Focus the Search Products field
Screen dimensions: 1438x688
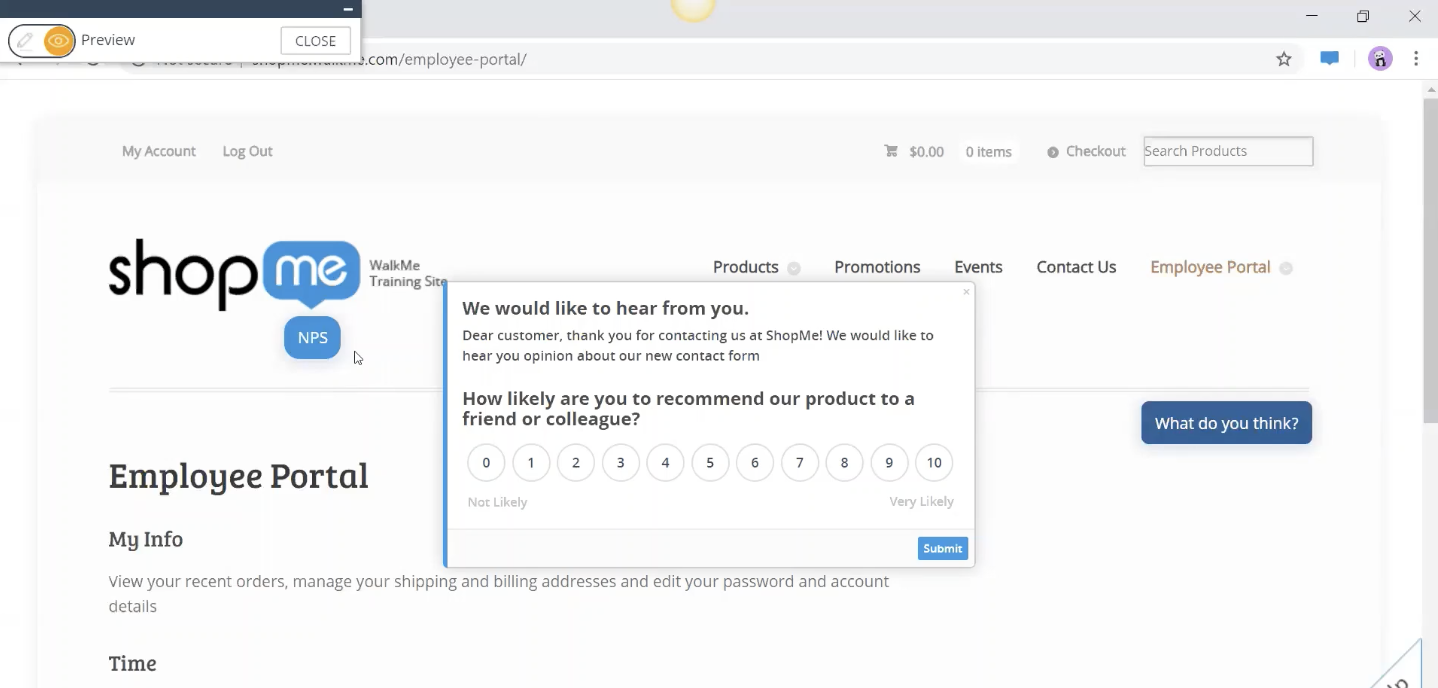(1228, 151)
